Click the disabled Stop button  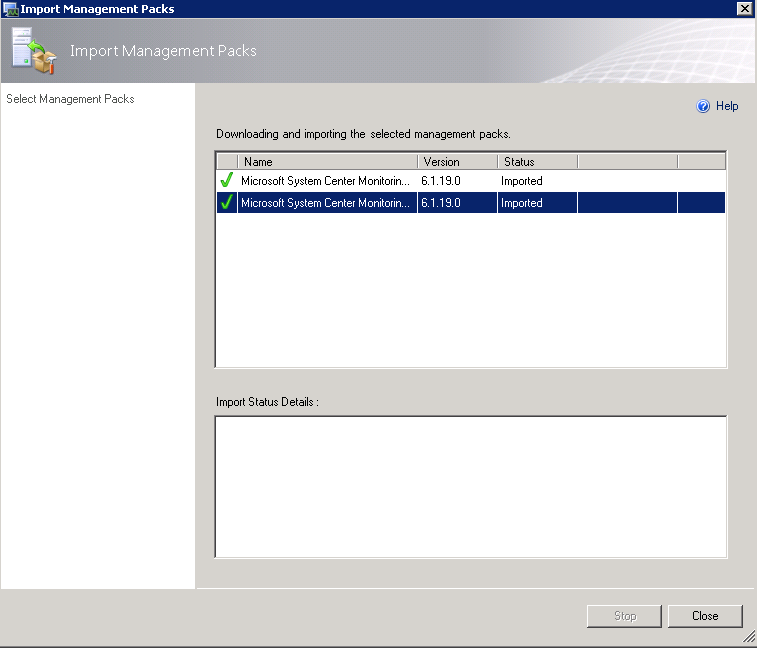624,616
